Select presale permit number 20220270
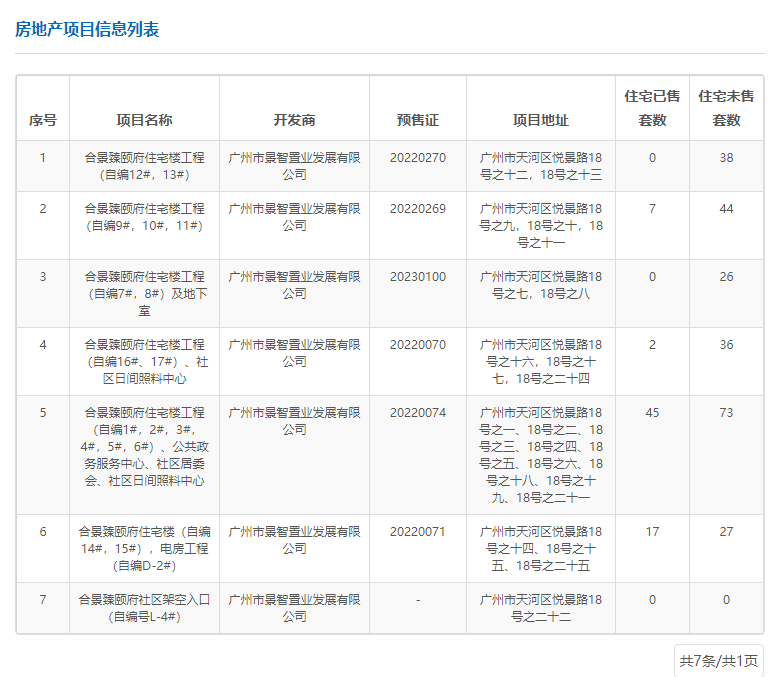This screenshot has height=677, width=783. pyautogui.click(x=418, y=158)
